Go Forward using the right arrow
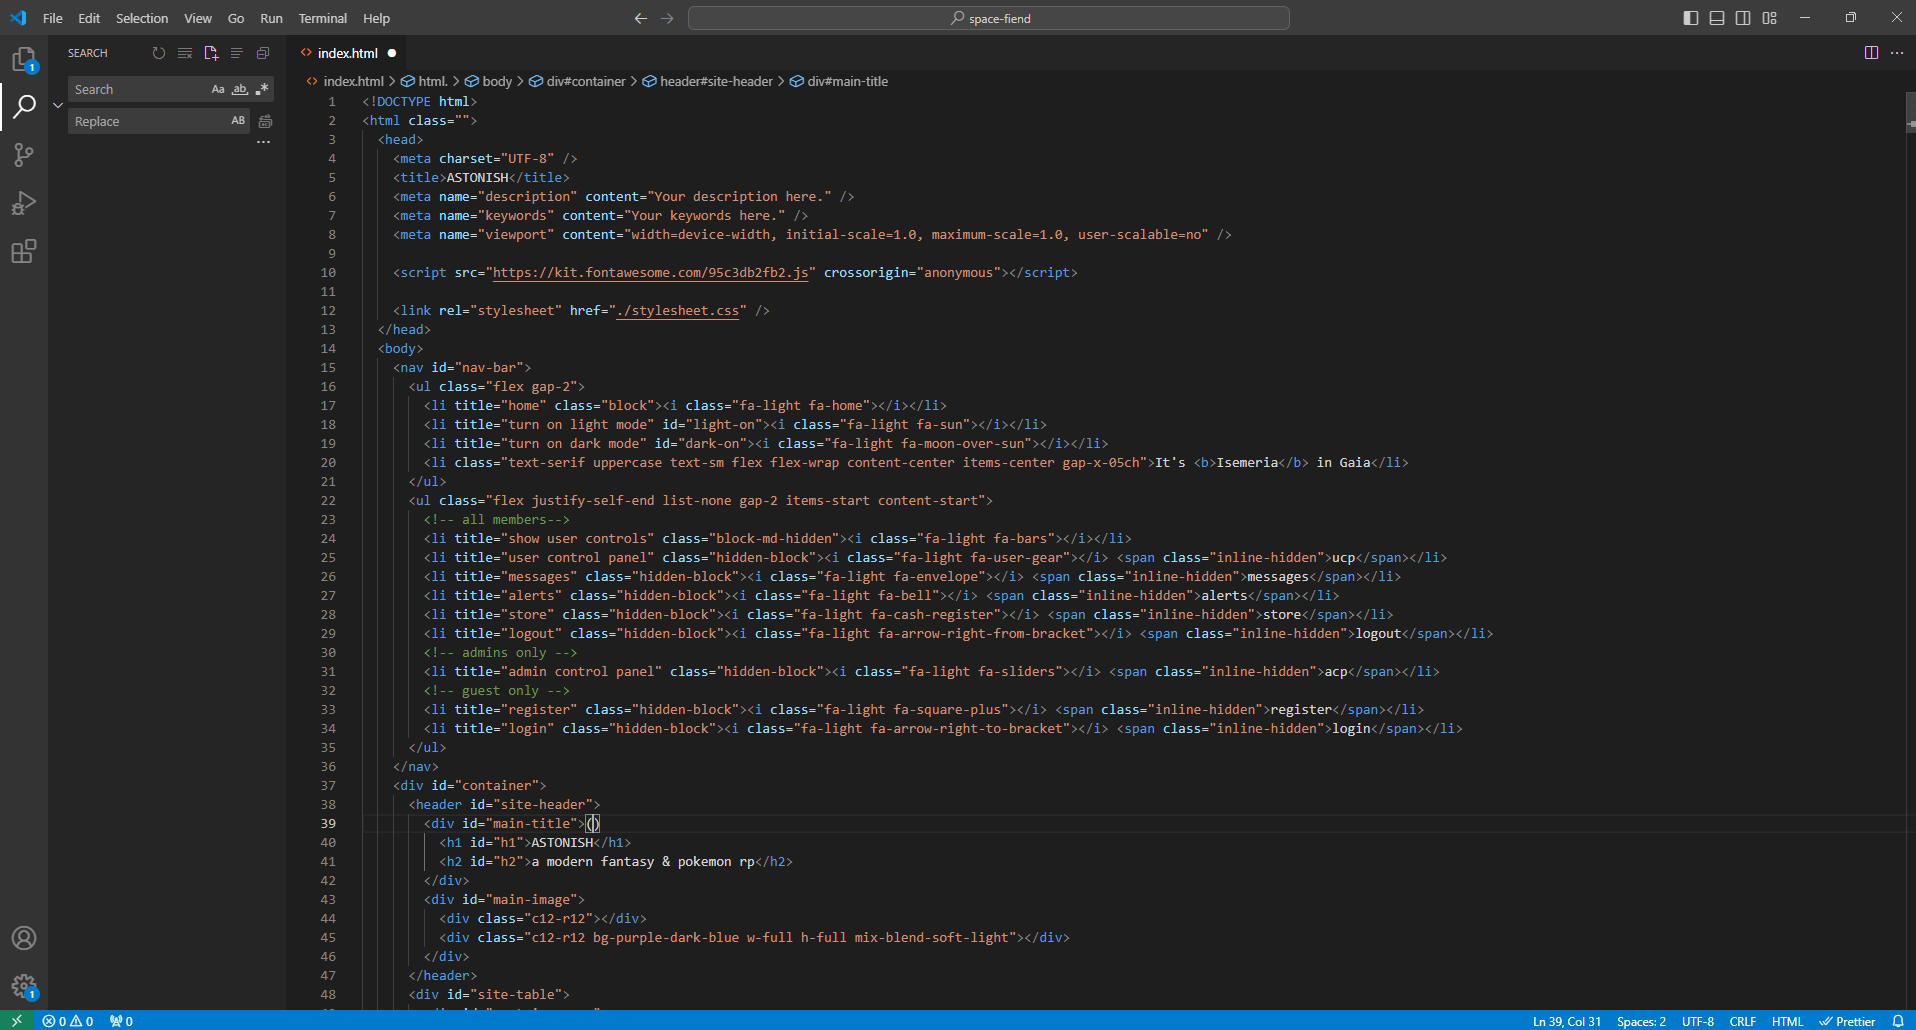Screen dimensions: 1916x1030 [667, 18]
